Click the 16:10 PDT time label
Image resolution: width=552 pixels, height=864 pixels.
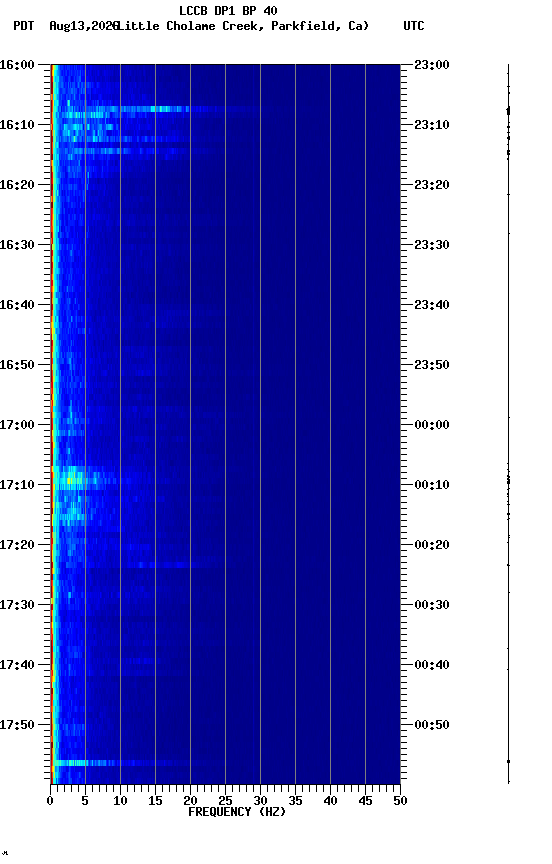[x=17, y=125]
